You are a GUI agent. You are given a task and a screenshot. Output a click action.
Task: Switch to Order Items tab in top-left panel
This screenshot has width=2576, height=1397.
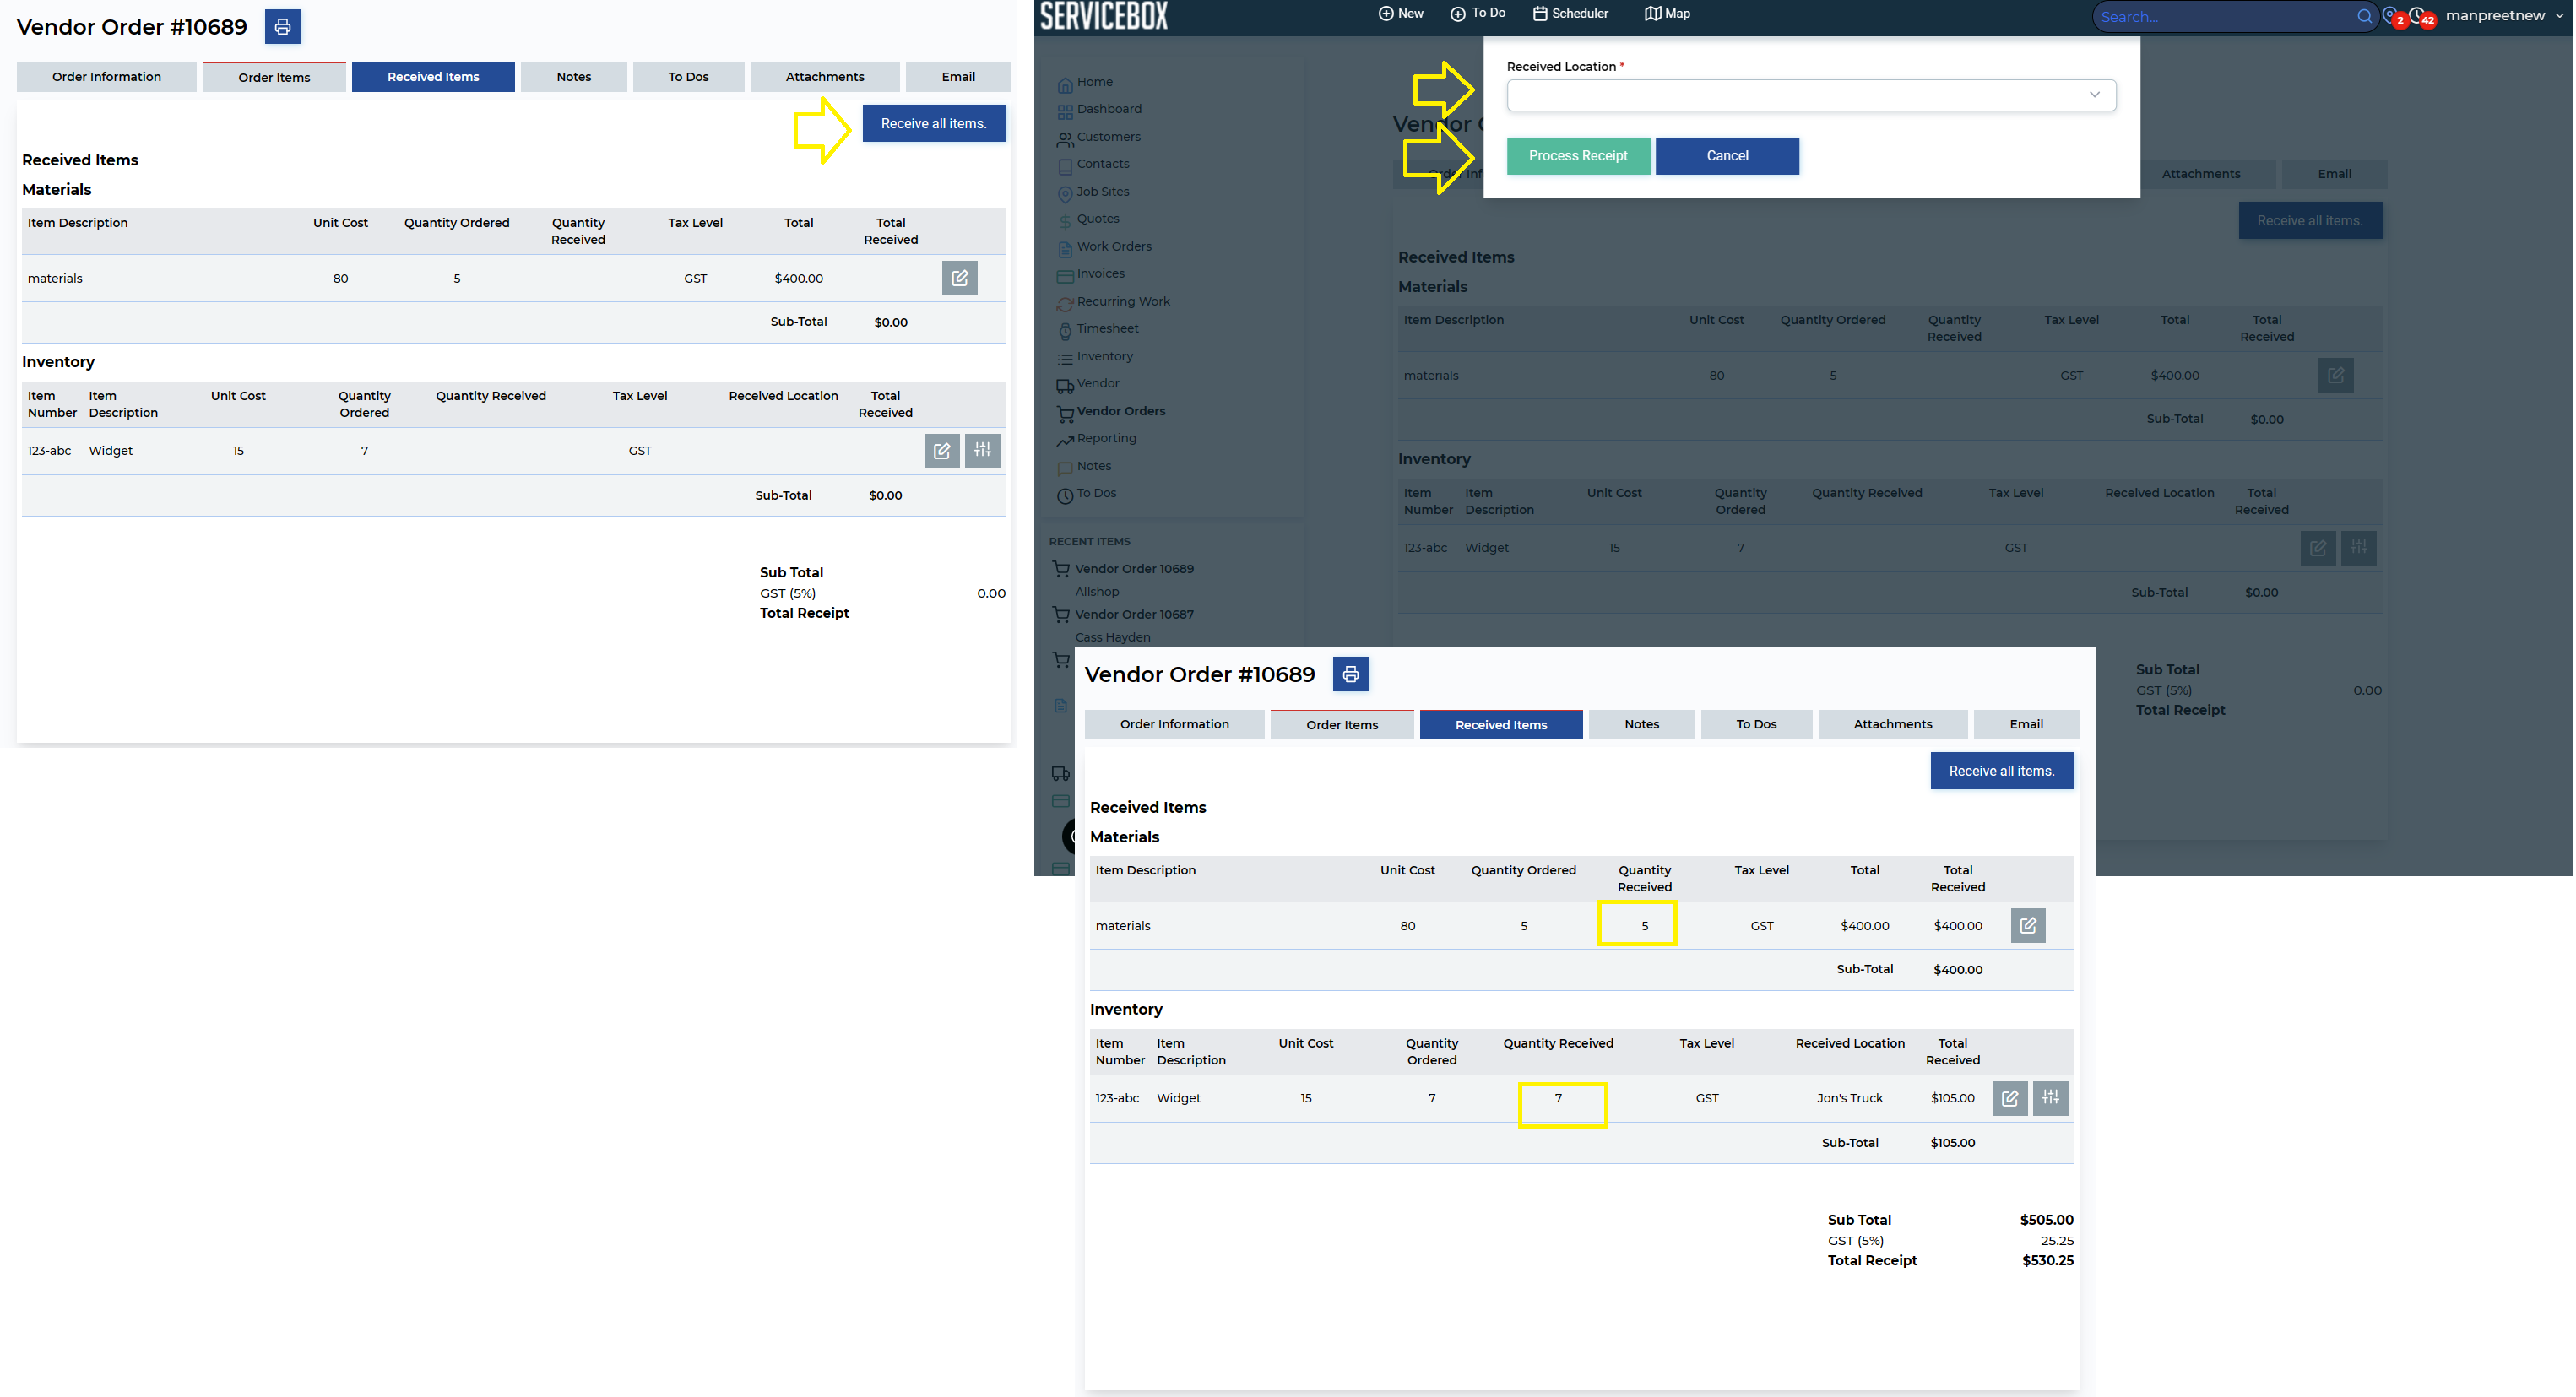coord(274,77)
